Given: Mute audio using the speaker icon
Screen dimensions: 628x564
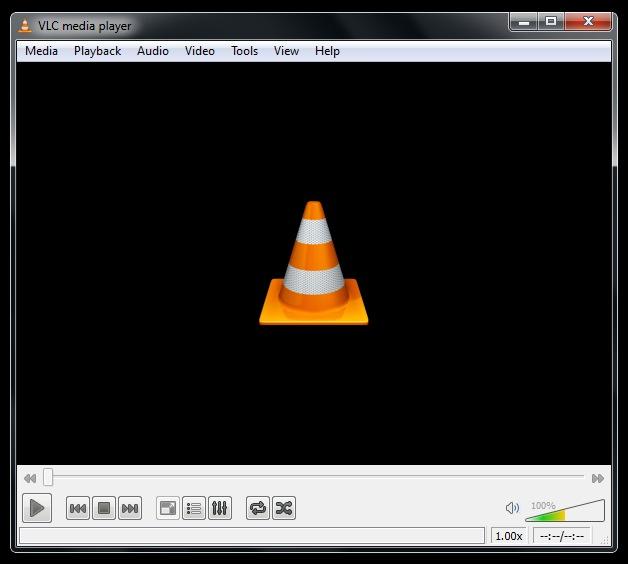Looking at the screenshot, I should (512, 508).
